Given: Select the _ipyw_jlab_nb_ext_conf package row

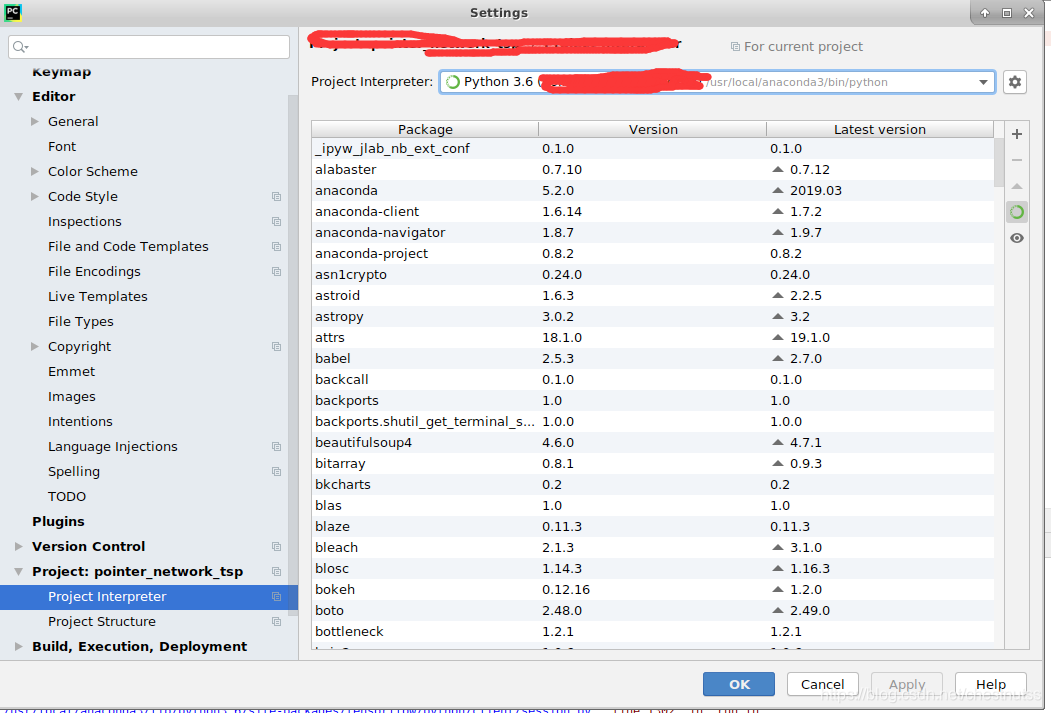Looking at the screenshot, I should (653, 149).
